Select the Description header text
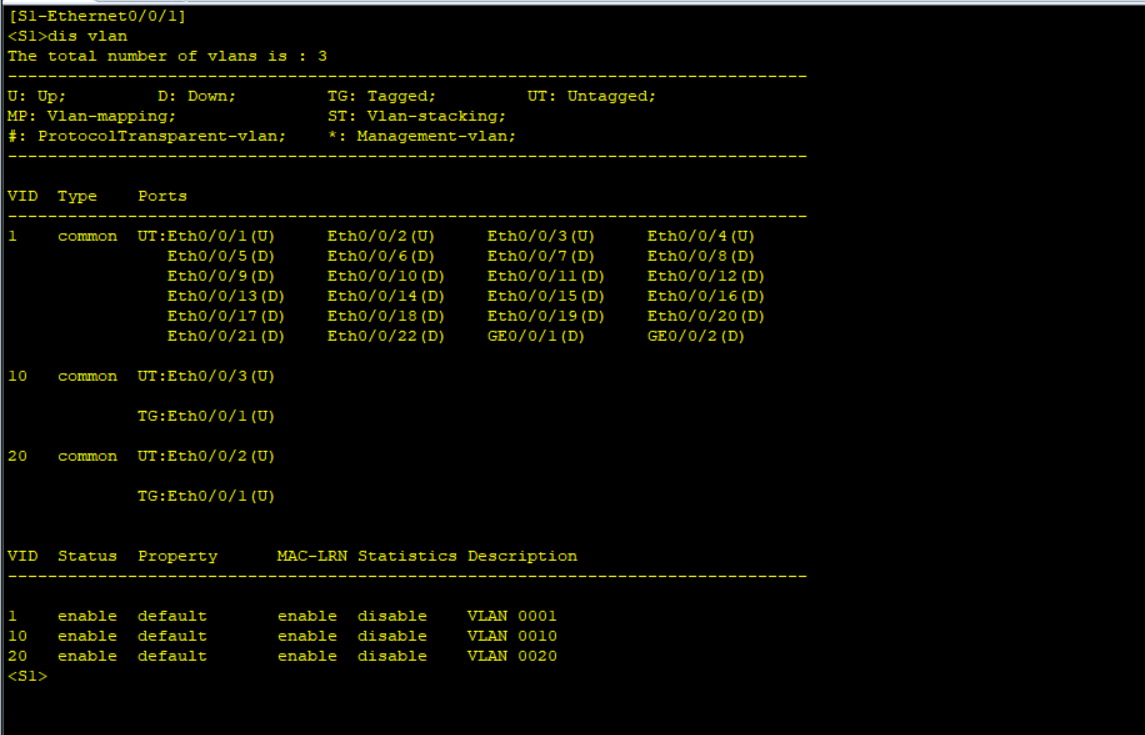This screenshot has height=735, width=1145. click(x=521, y=555)
